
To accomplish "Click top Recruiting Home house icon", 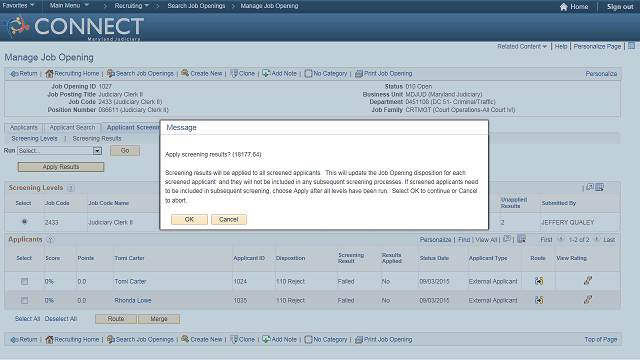I will pos(49,73).
